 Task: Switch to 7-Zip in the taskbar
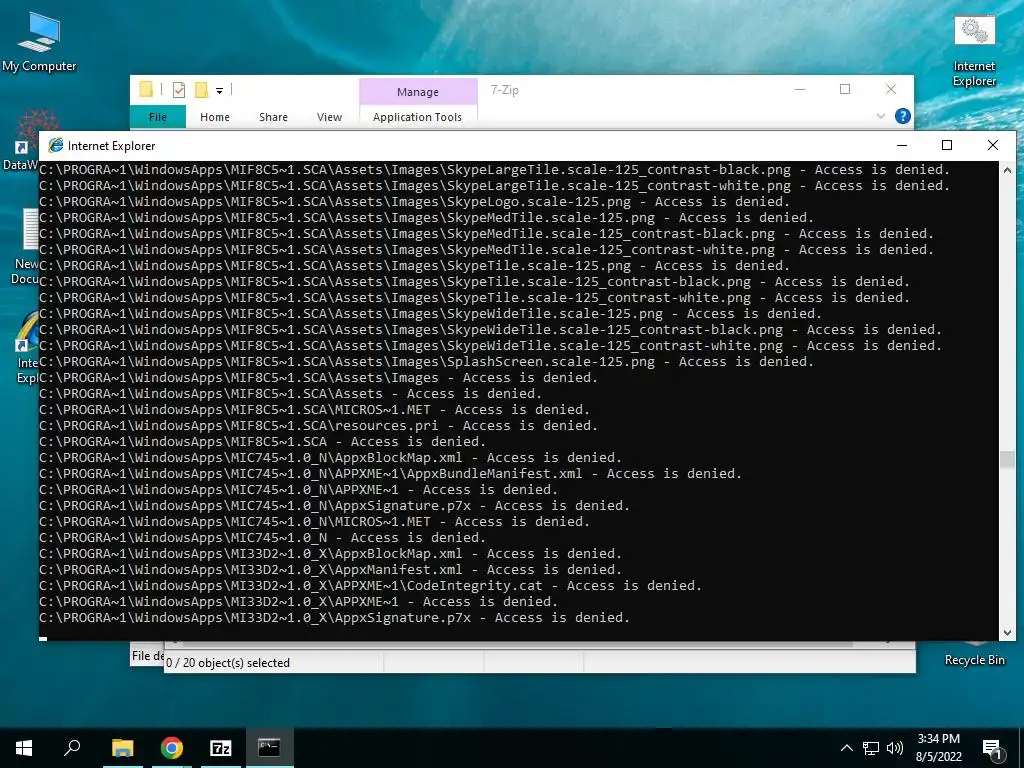click(221, 748)
